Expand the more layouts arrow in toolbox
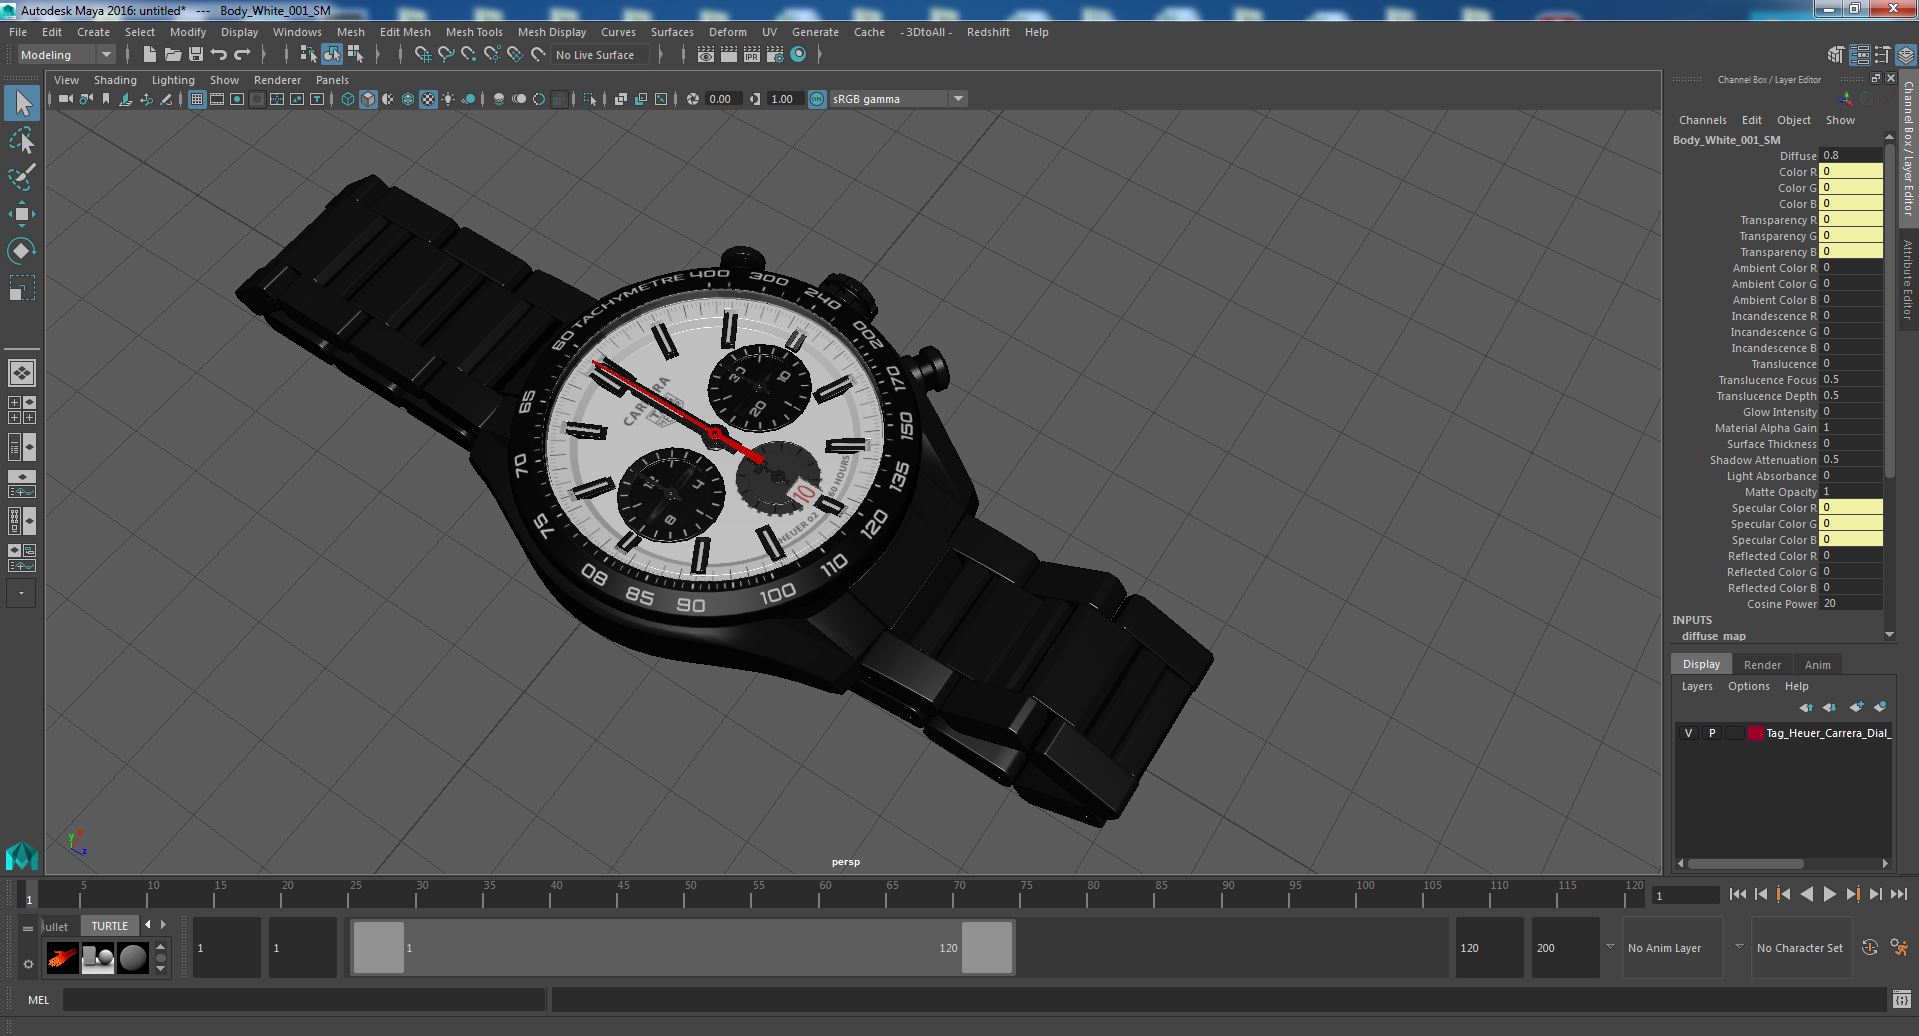The image size is (1919, 1036). pos(22,593)
